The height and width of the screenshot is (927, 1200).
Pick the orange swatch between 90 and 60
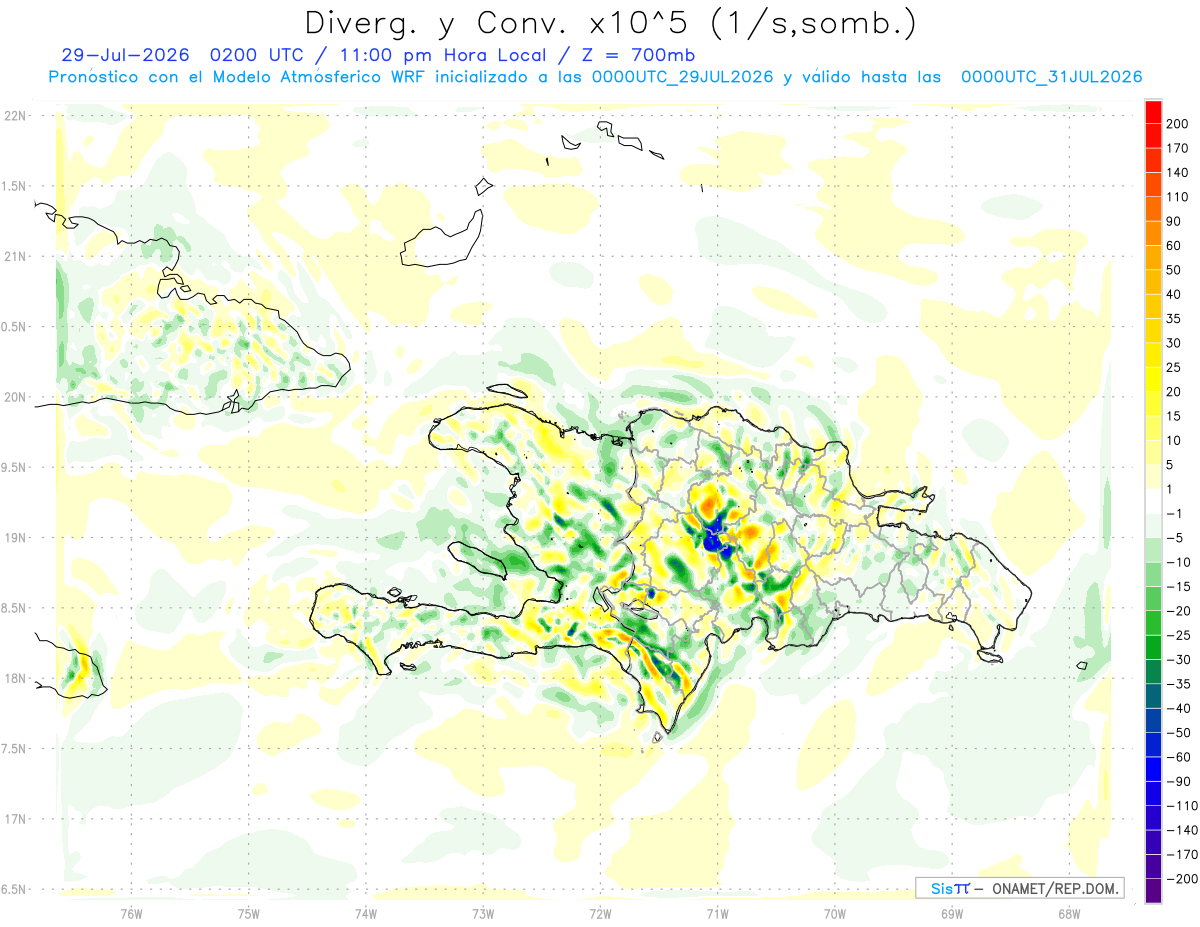coord(1153,234)
